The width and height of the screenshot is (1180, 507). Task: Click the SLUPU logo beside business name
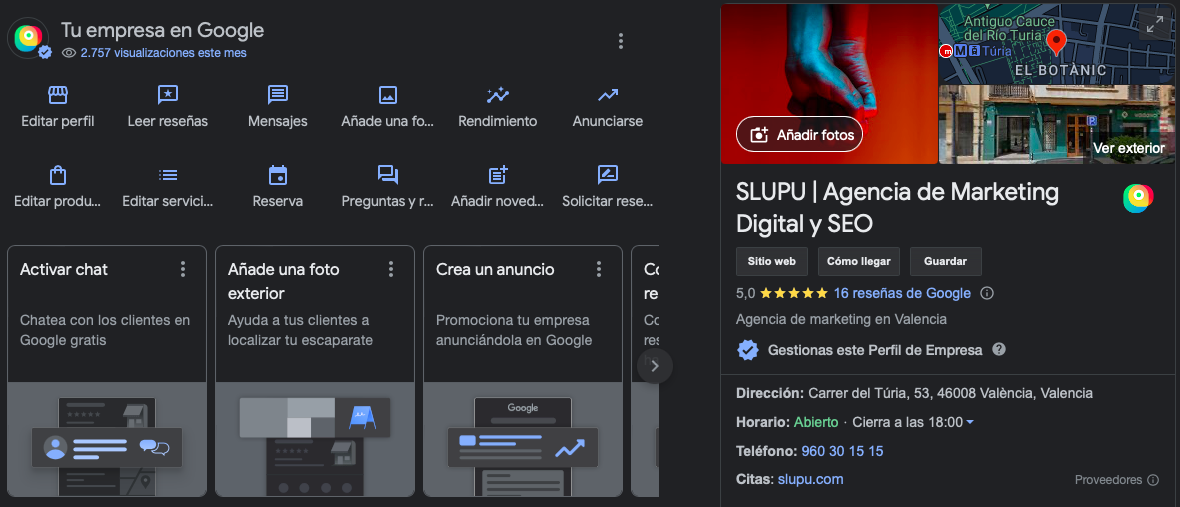pos(1138,198)
